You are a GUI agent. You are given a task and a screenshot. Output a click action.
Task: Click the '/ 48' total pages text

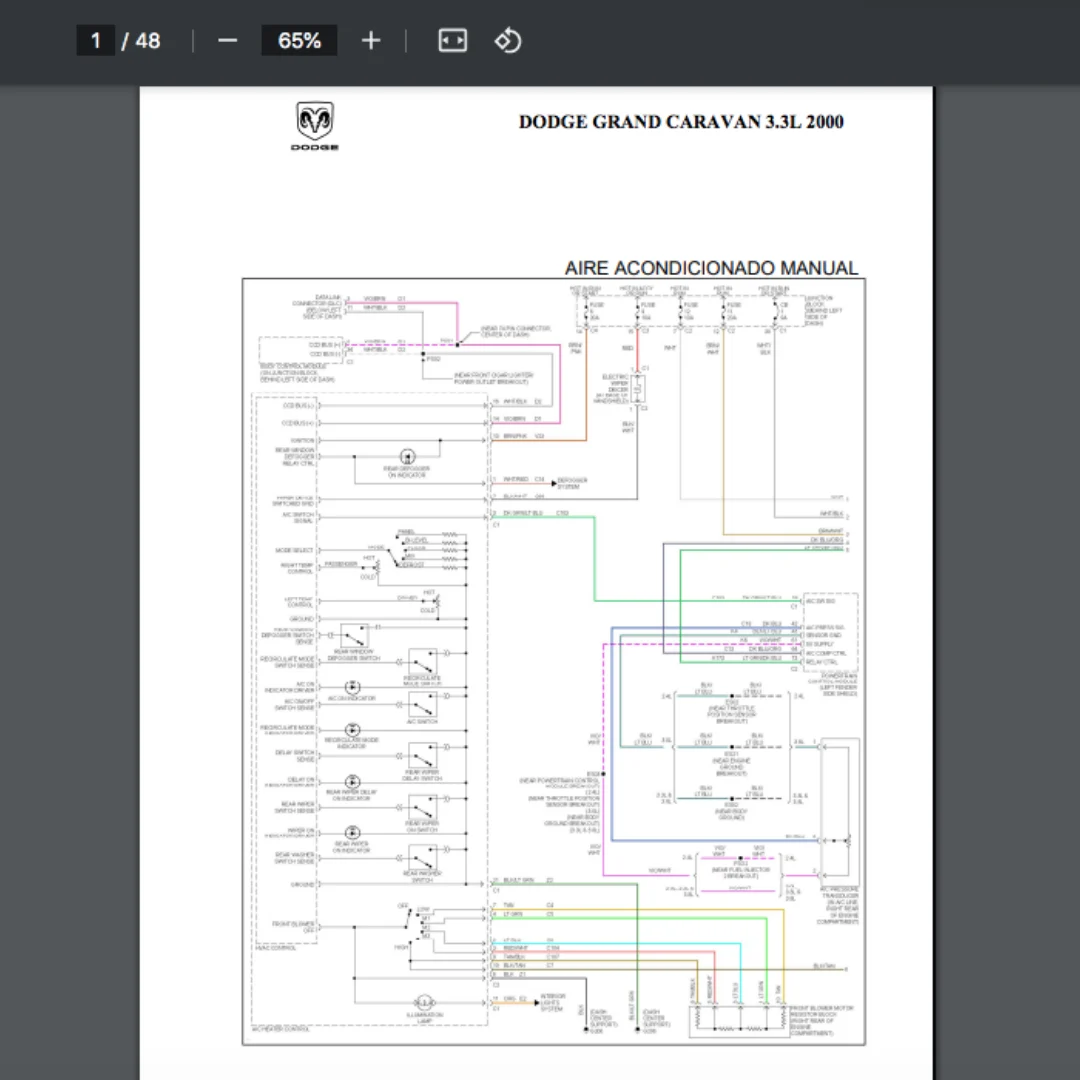click(141, 41)
